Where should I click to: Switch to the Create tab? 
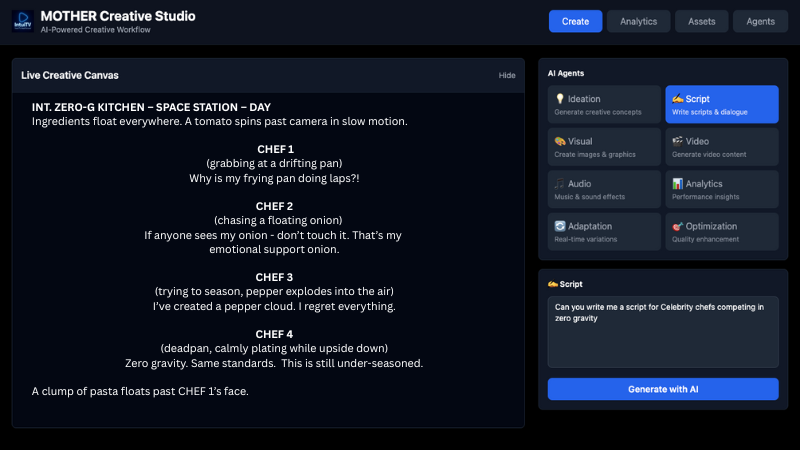[575, 21]
